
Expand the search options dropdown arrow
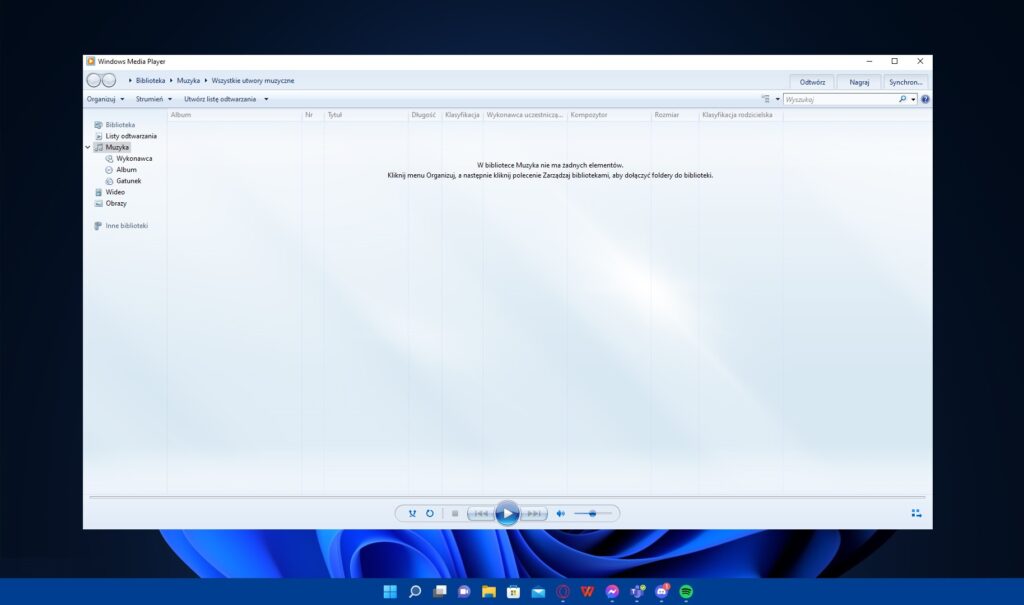[x=913, y=99]
